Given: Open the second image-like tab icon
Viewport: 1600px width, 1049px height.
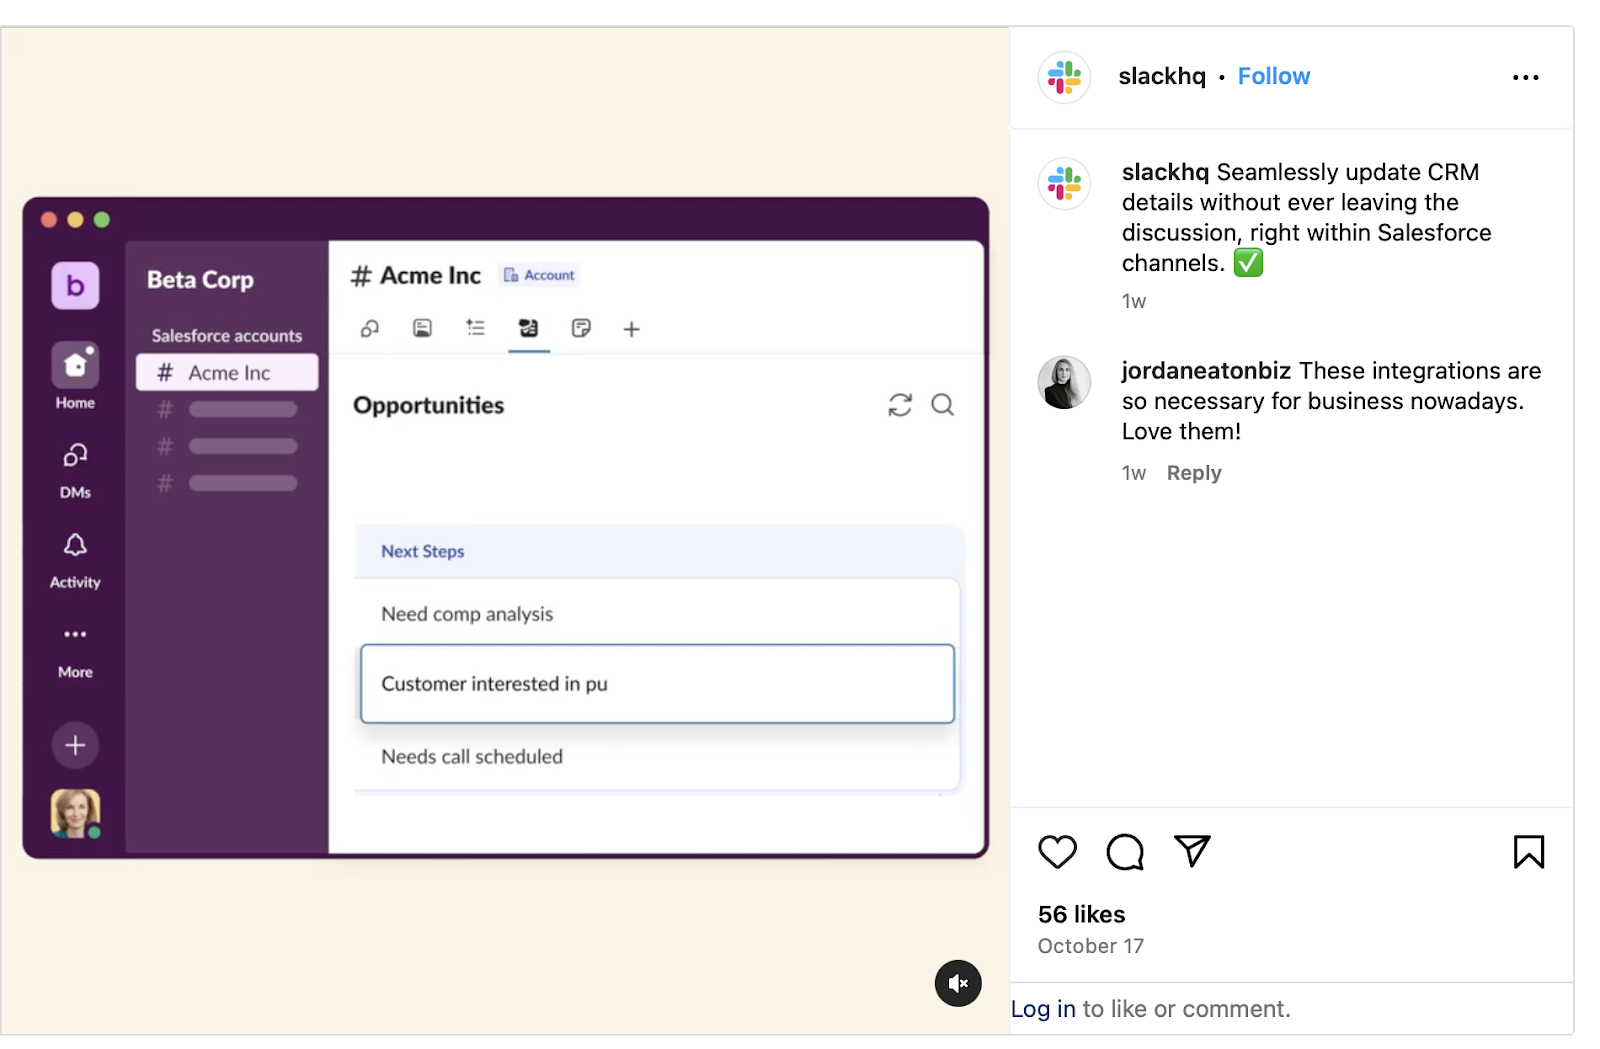Looking at the screenshot, I should point(422,328).
